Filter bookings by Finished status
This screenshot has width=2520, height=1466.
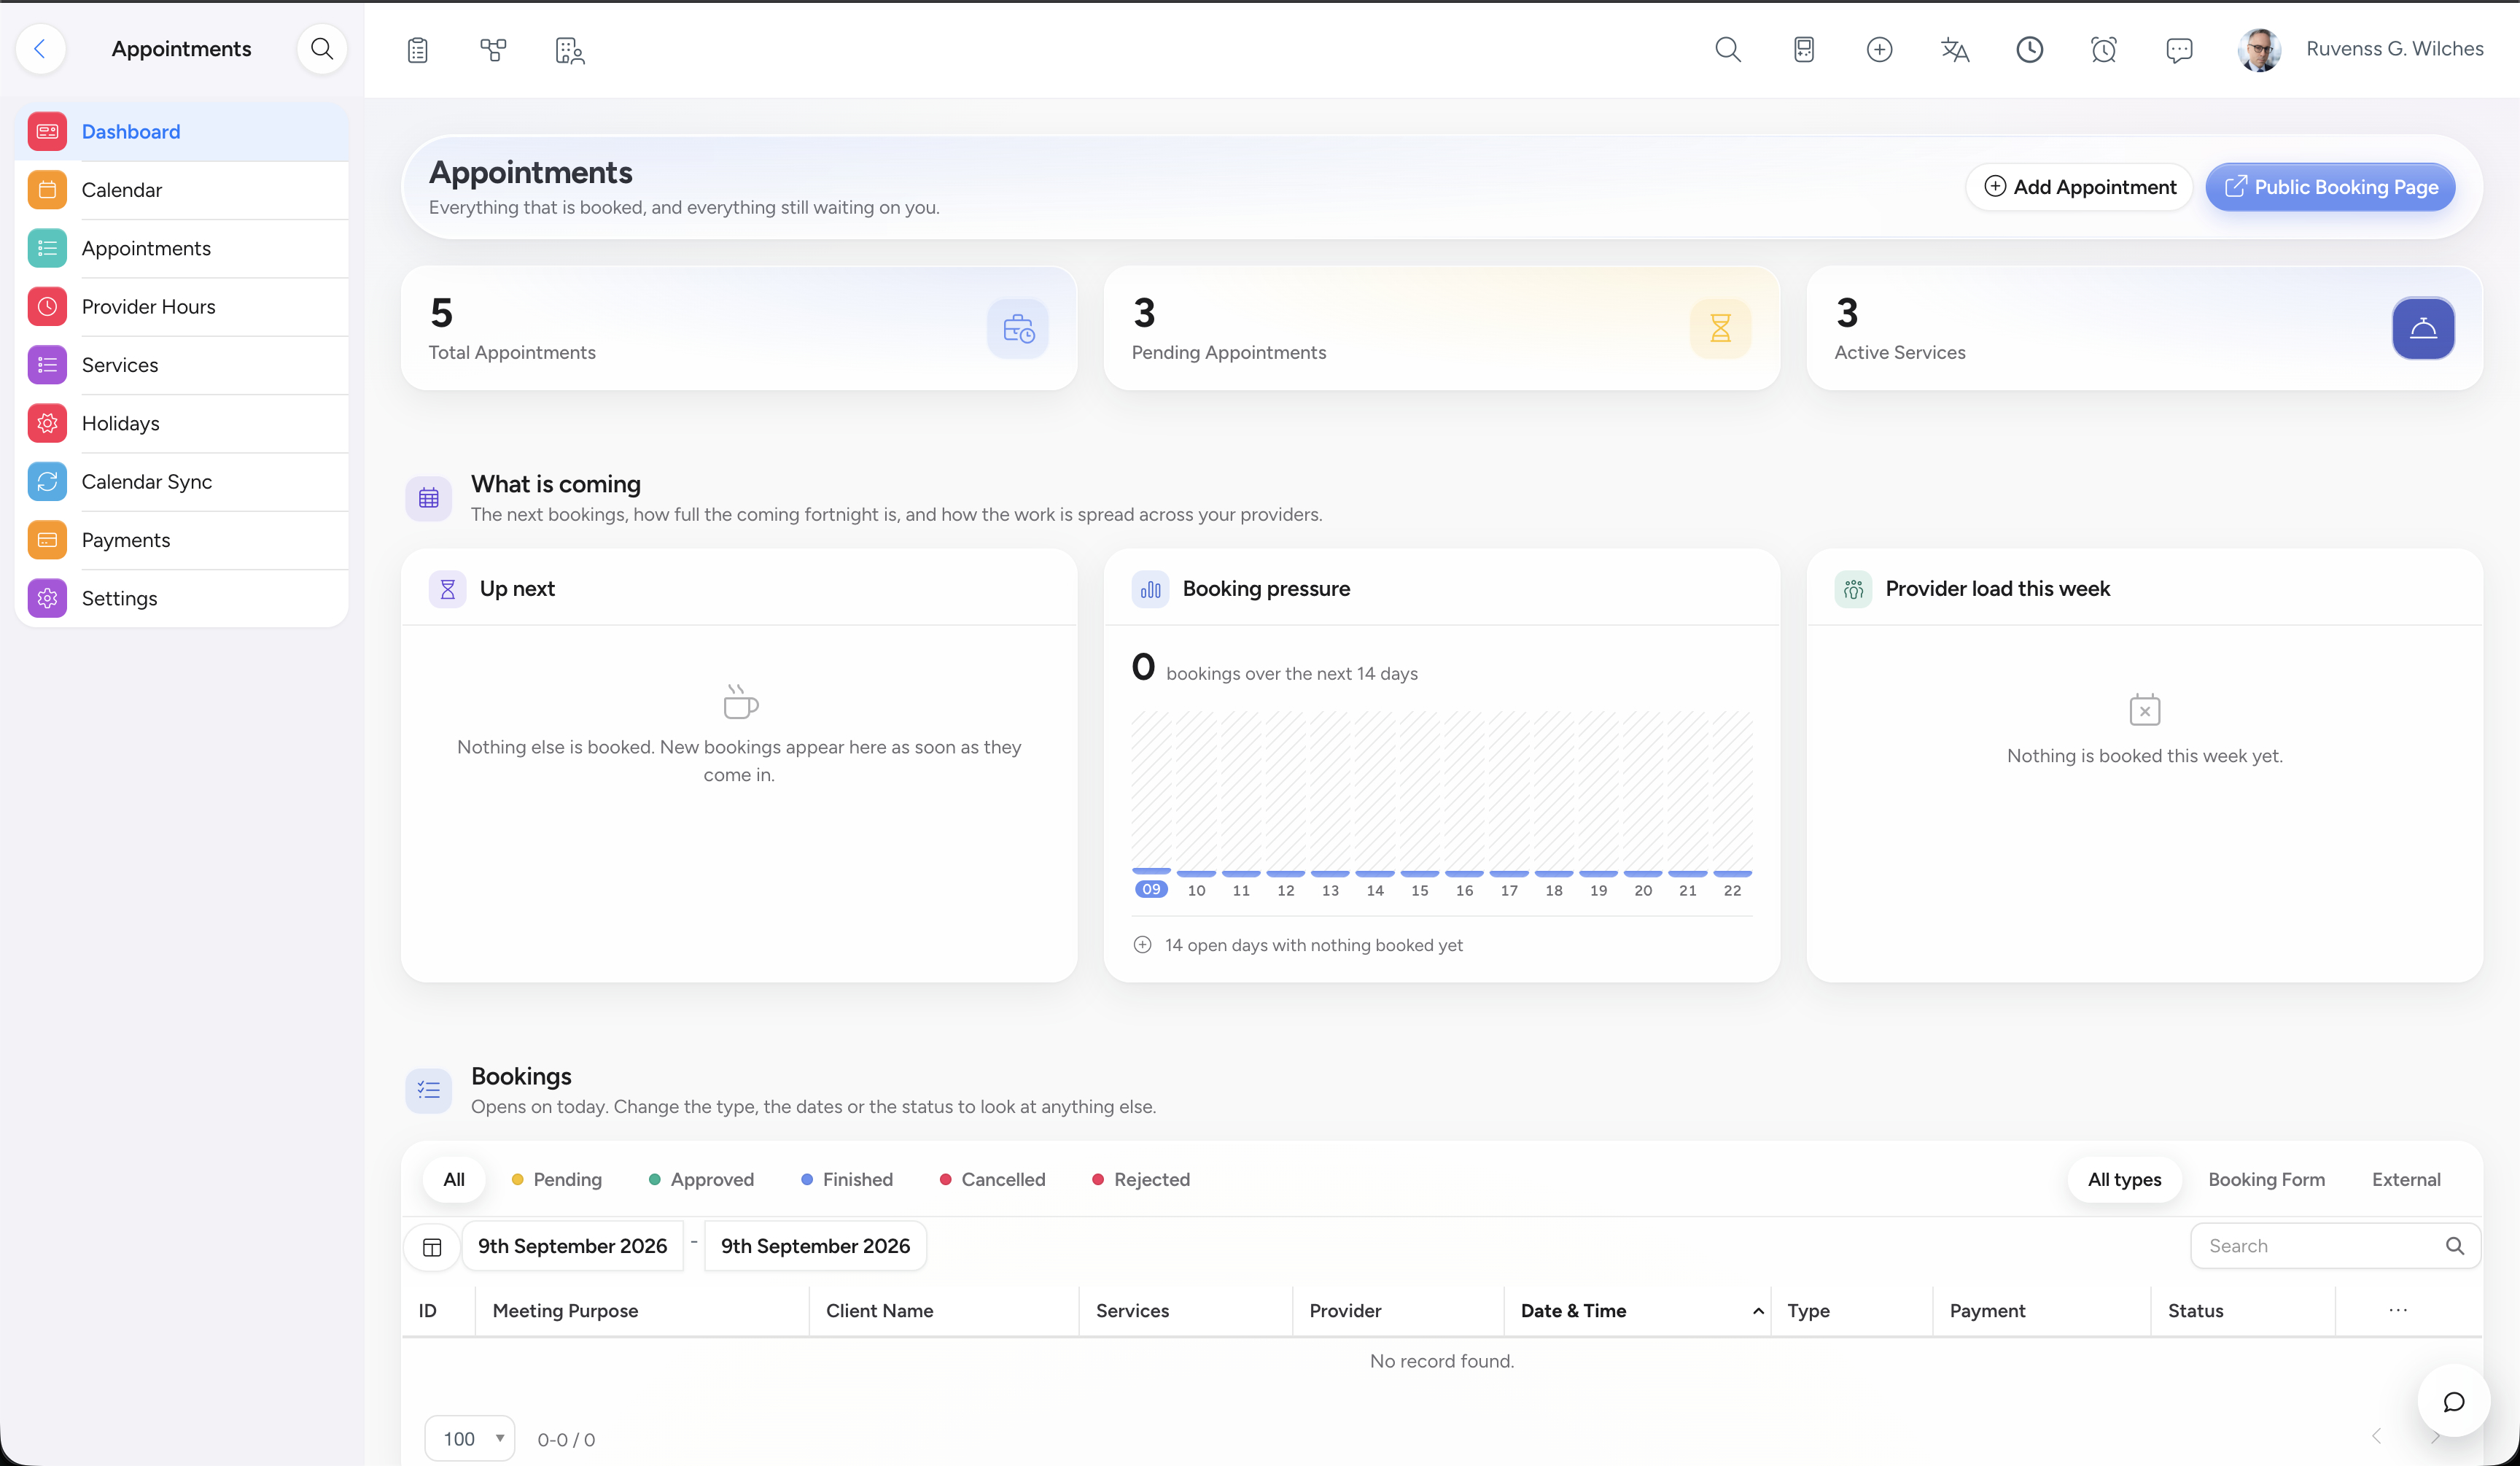[847, 1179]
